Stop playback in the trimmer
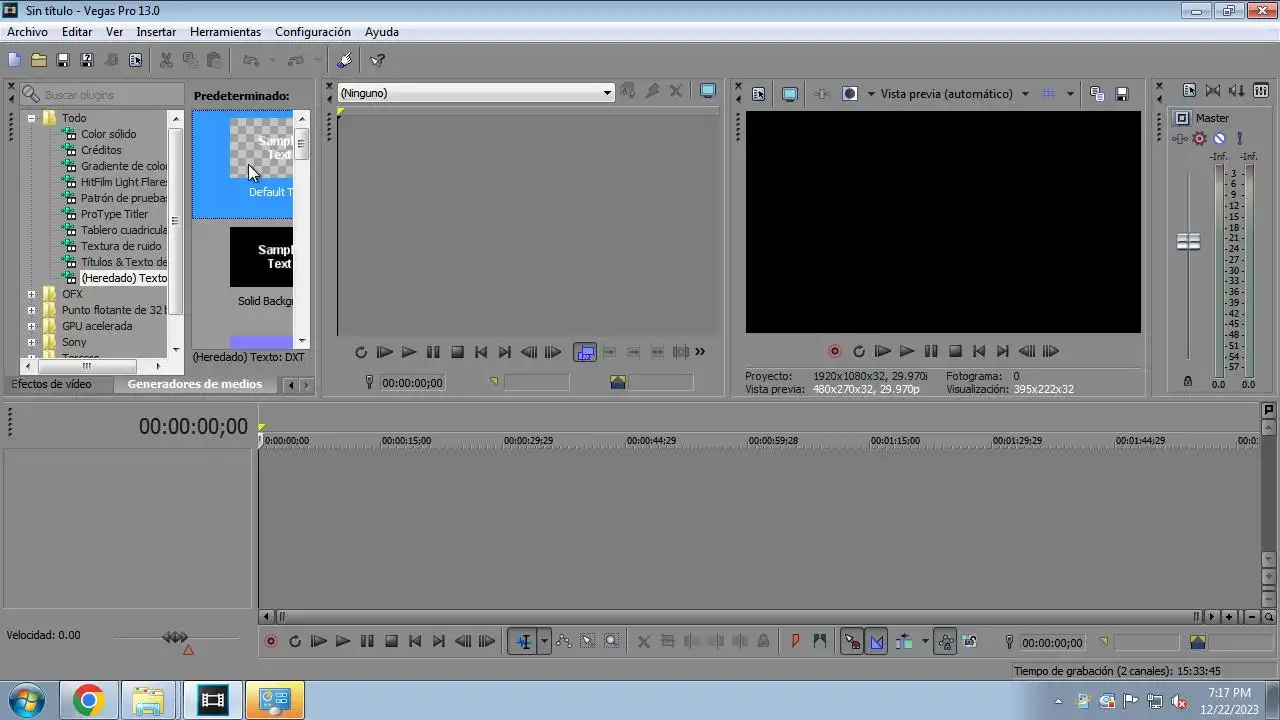The width and height of the screenshot is (1280, 720). pos(457,352)
